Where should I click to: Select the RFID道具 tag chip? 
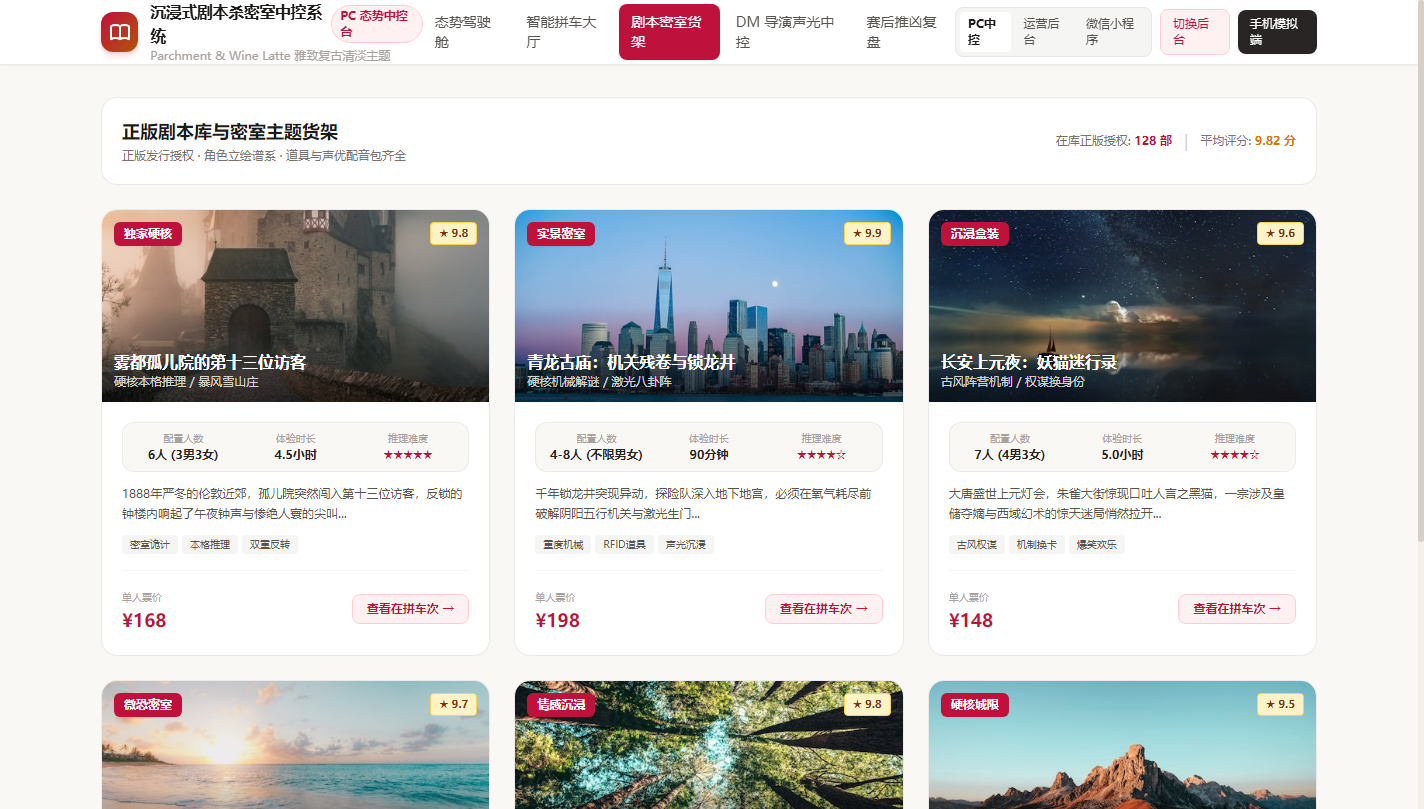coord(625,545)
